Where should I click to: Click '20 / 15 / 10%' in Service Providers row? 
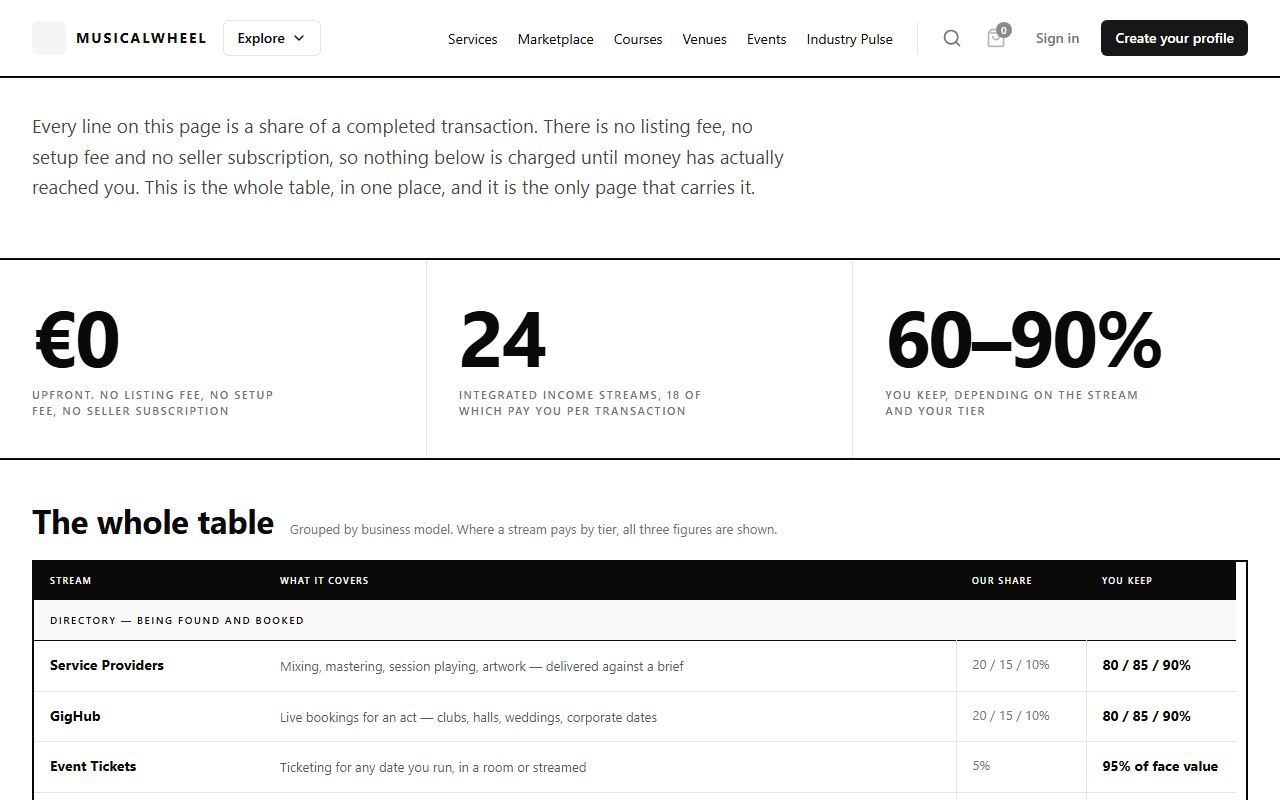click(x=1011, y=664)
